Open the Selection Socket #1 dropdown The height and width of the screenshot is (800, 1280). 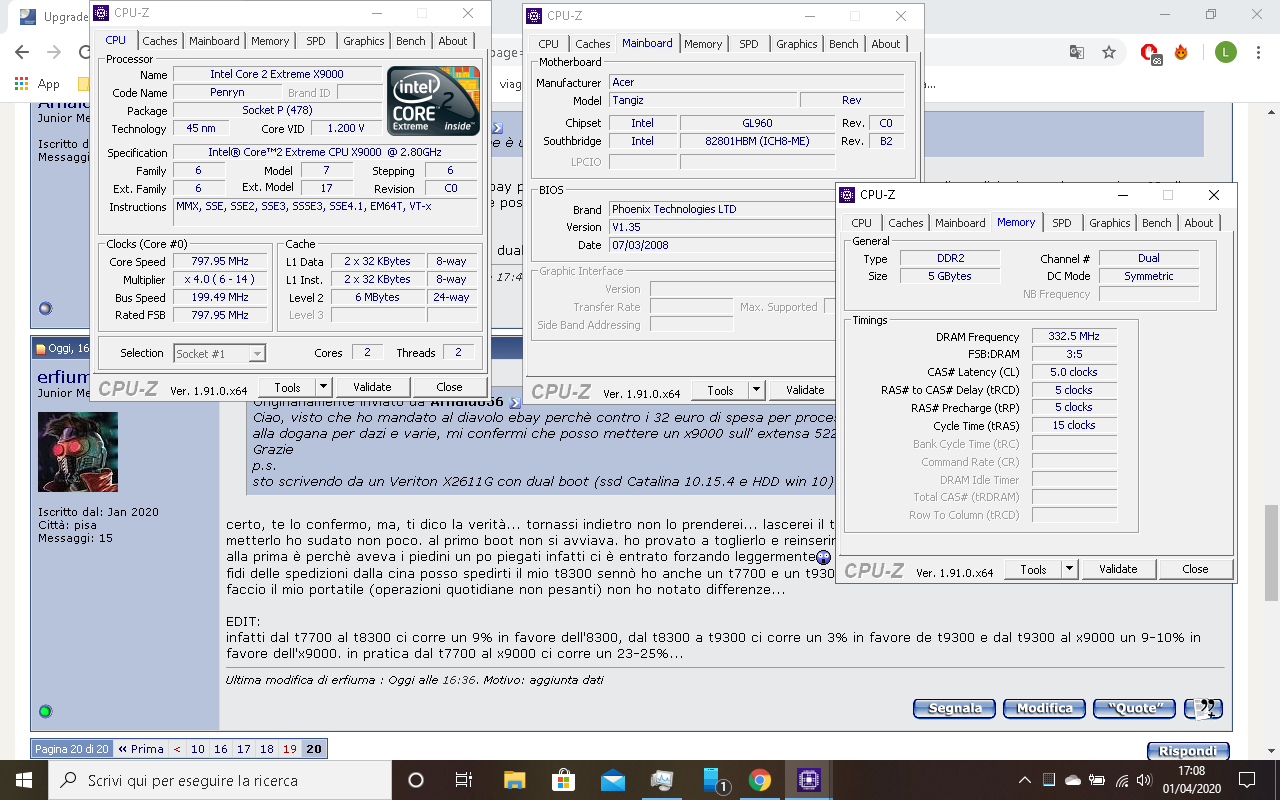tap(220, 353)
